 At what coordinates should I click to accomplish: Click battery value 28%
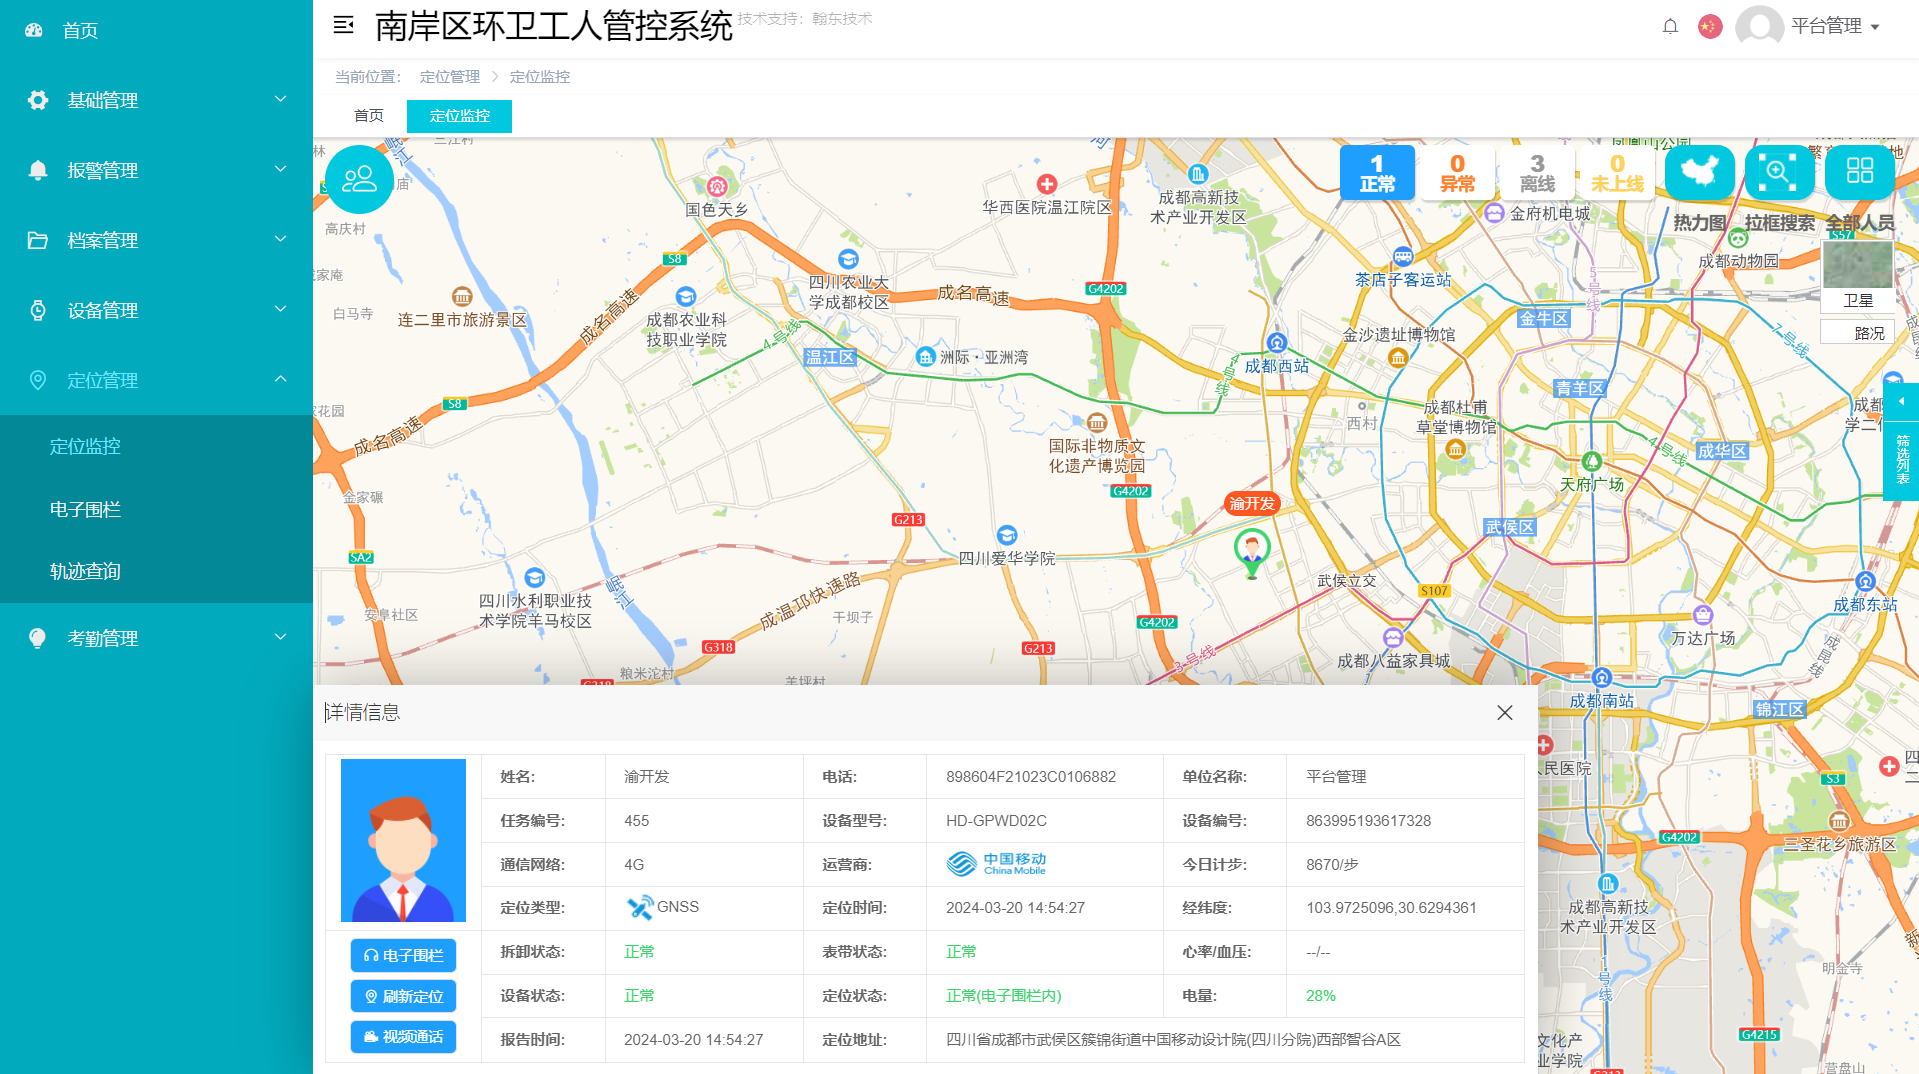tap(1320, 996)
